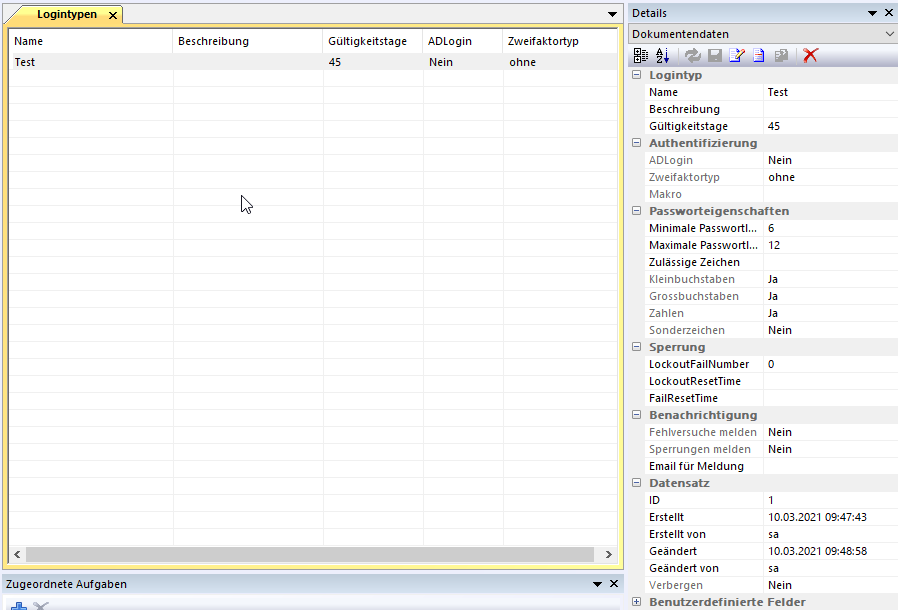Click the new document page icon
This screenshot has height=610, width=898.
[x=759, y=55]
